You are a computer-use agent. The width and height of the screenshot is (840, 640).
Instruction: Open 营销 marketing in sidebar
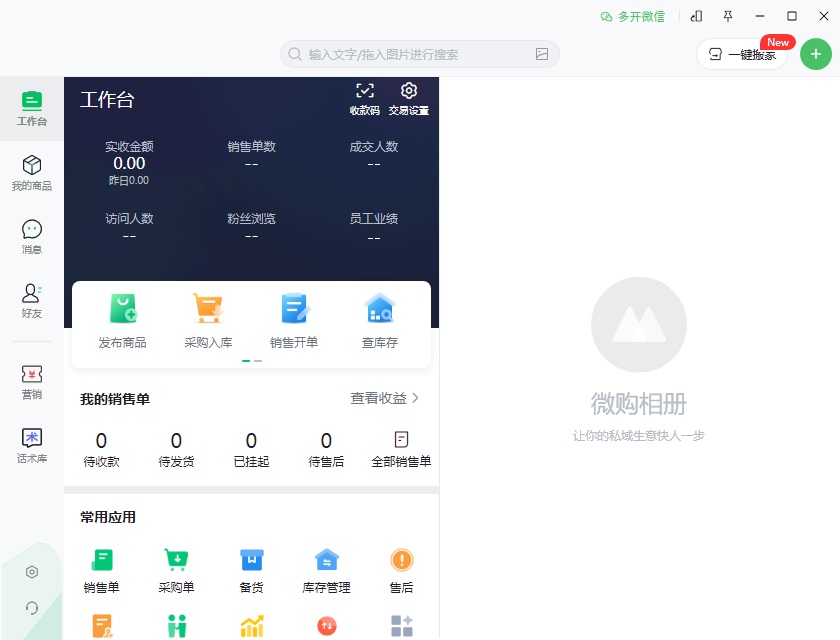click(32, 382)
